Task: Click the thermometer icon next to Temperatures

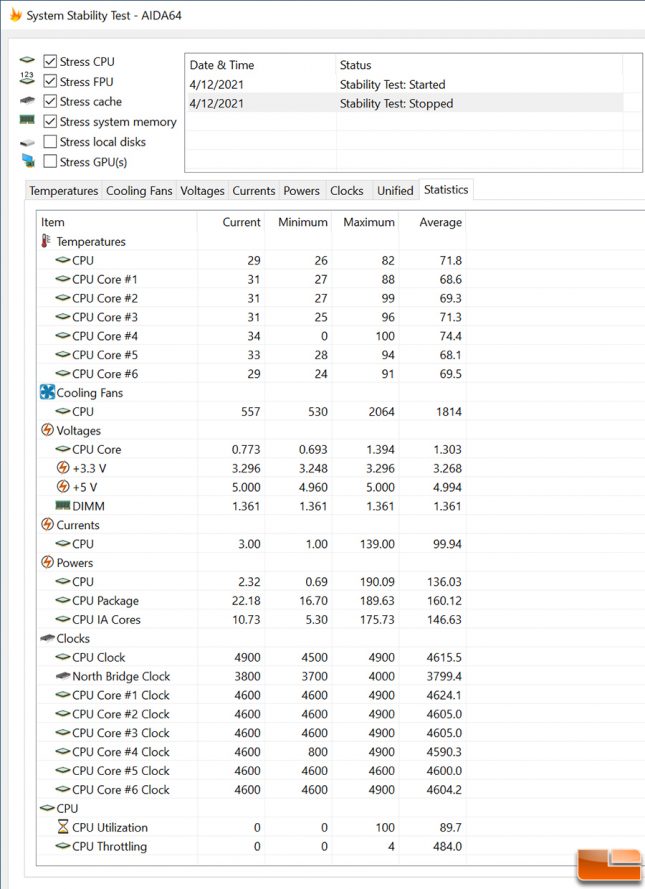Action: [x=45, y=241]
